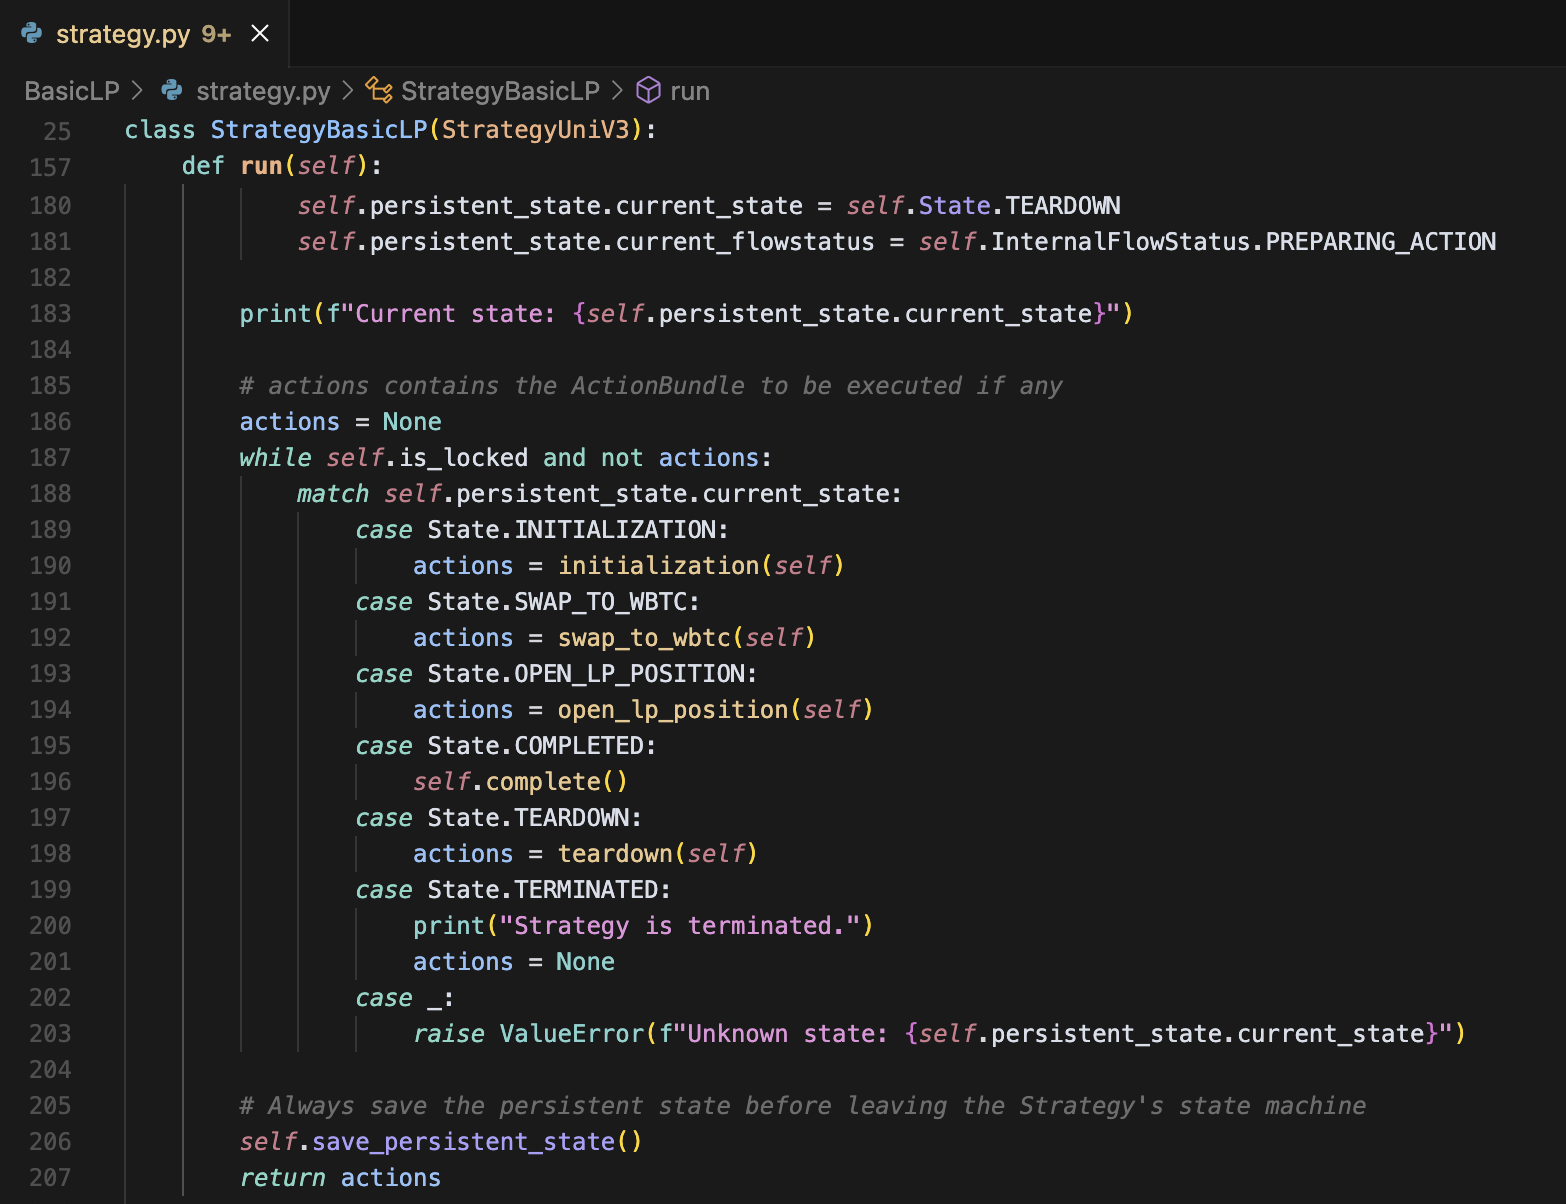Click line number 187 in gutter
The image size is (1566, 1204).
[x=50, y=457]
